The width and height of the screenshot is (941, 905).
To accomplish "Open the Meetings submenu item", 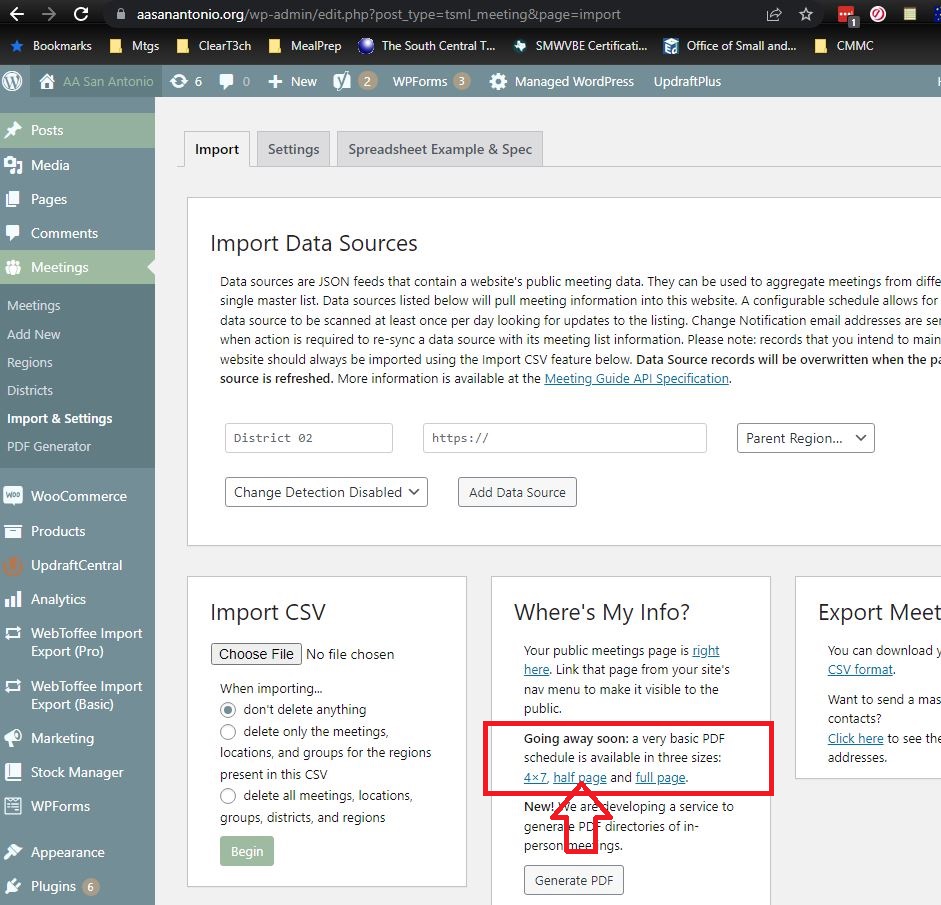I will pos(34,305).
